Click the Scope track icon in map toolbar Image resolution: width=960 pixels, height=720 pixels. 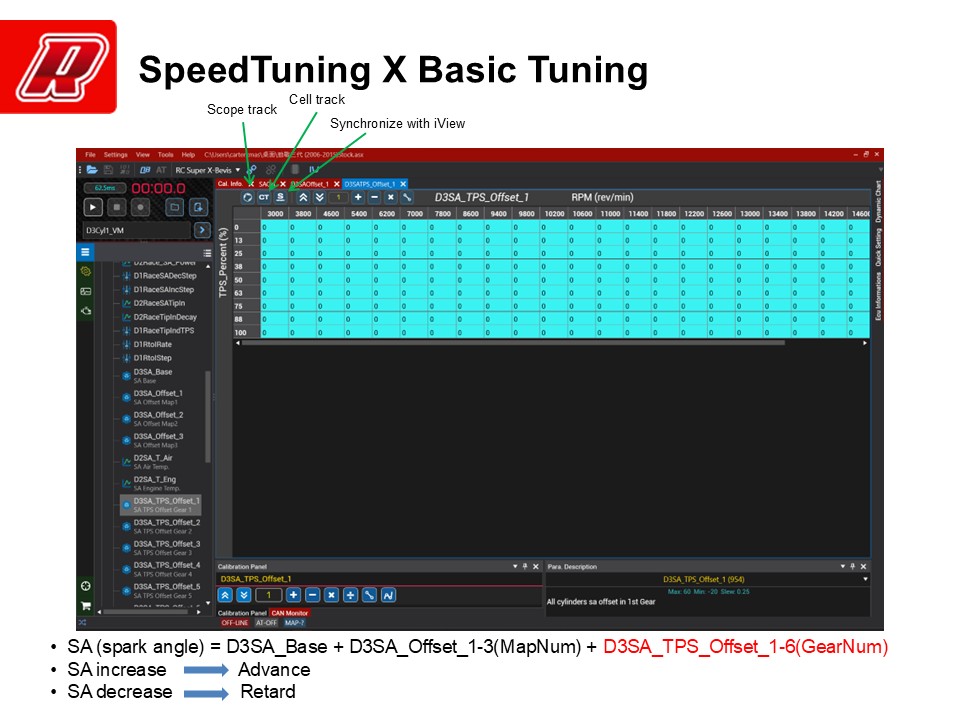pos(248,198)
